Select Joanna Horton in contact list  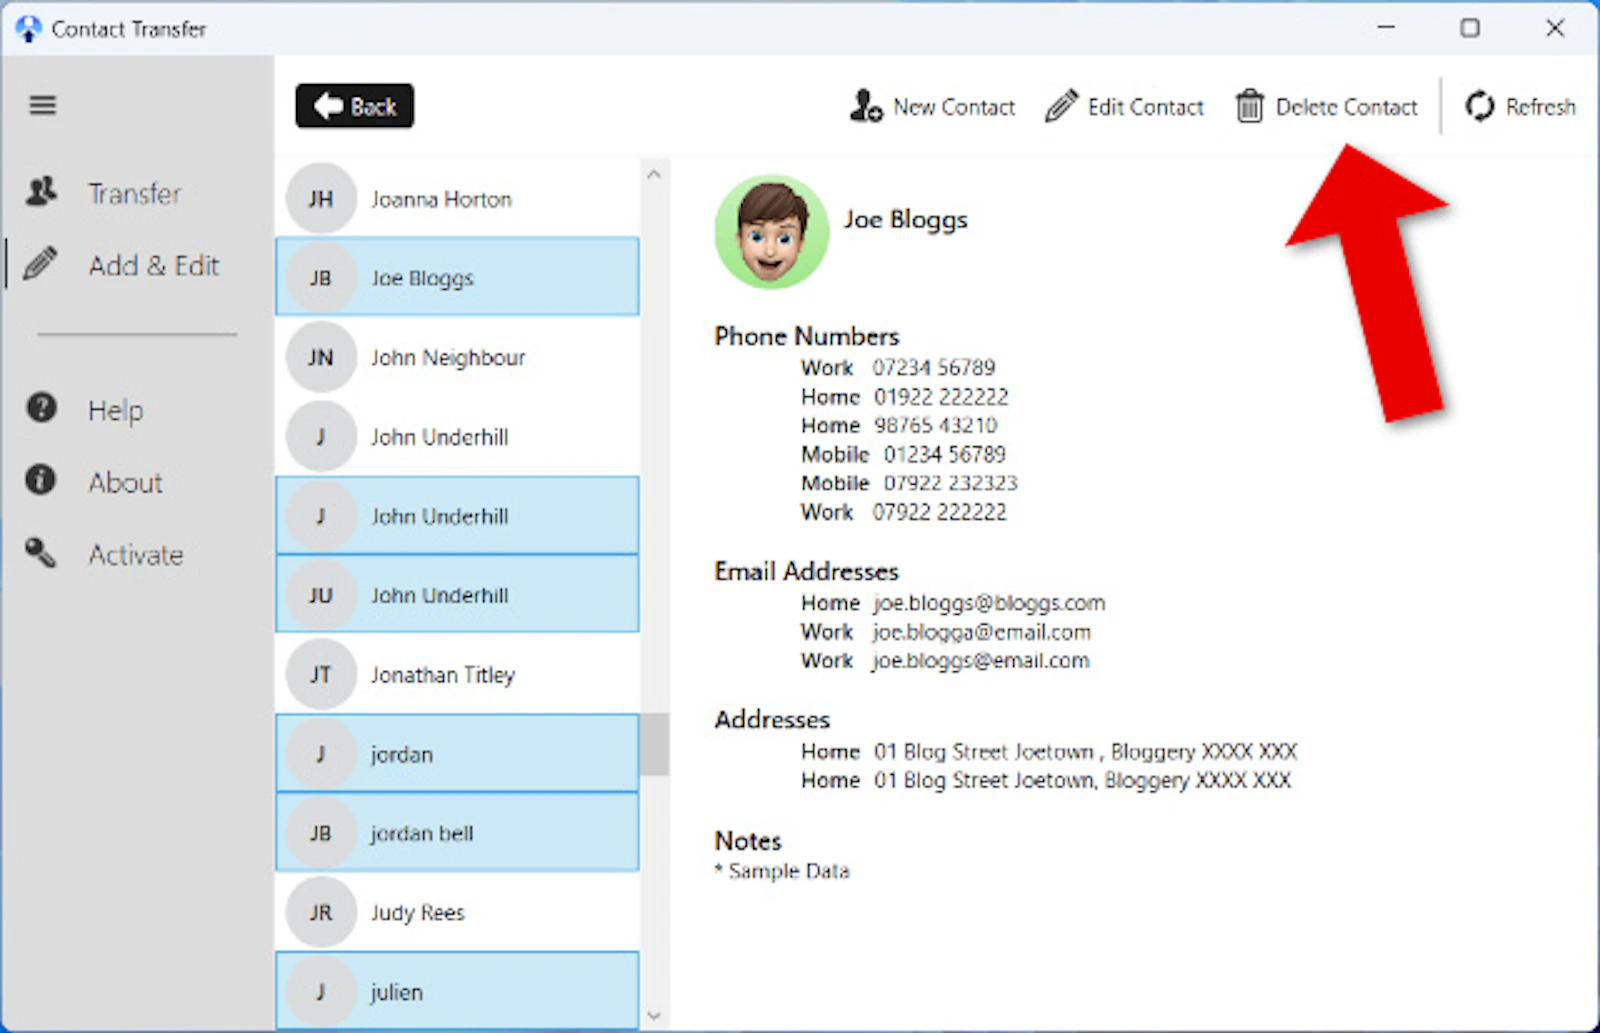click(457, 199)
